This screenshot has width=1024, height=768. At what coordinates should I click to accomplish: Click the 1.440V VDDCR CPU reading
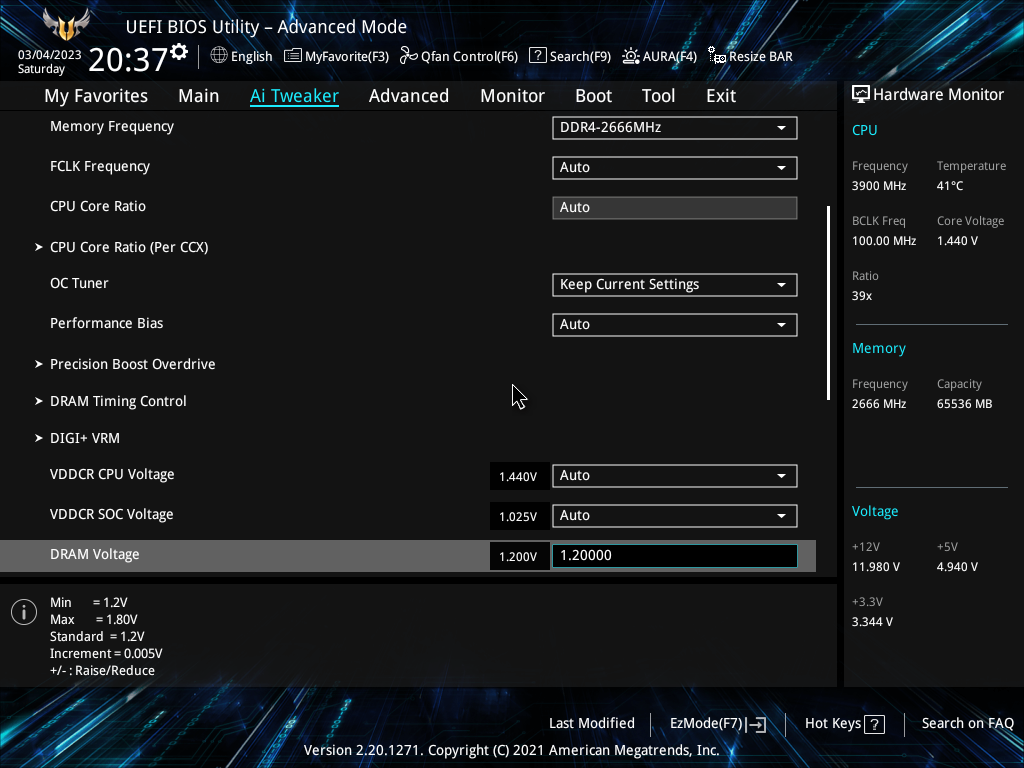[x=518, y=477]
